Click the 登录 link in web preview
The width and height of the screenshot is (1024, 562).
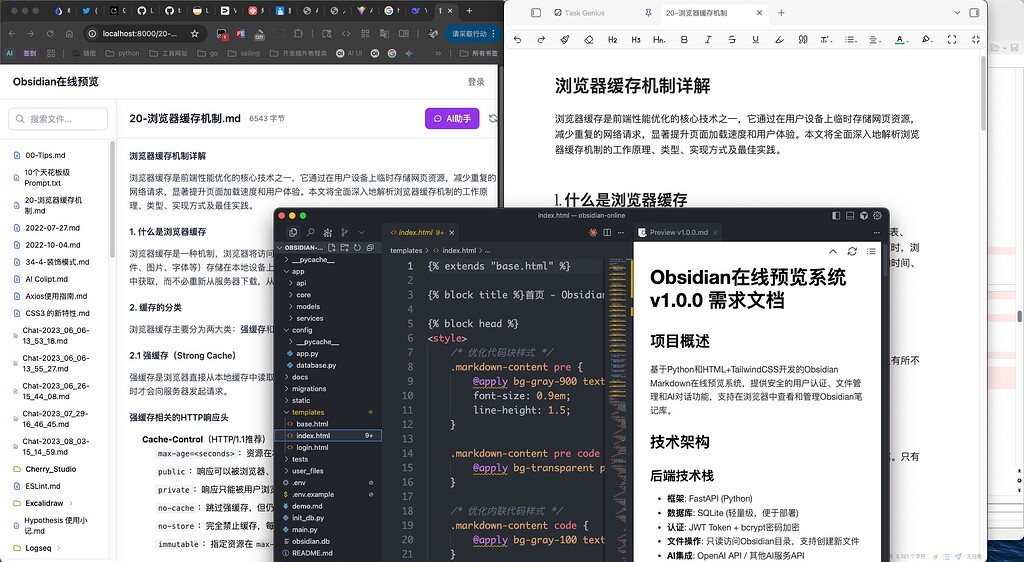coord(476,82)
